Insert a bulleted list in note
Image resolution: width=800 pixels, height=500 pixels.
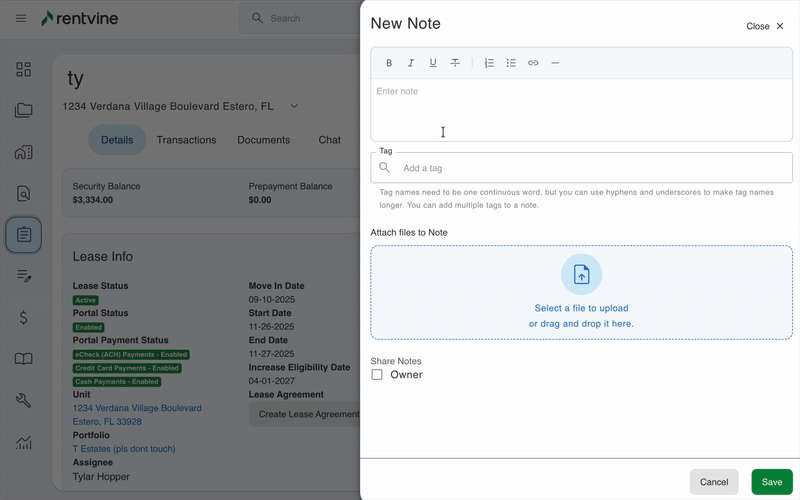511,63
